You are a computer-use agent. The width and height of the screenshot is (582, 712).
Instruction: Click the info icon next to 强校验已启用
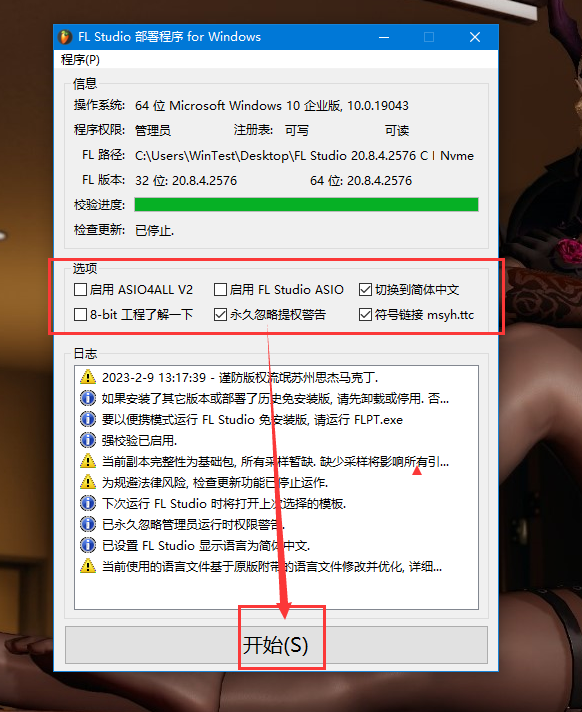point(88,440)
